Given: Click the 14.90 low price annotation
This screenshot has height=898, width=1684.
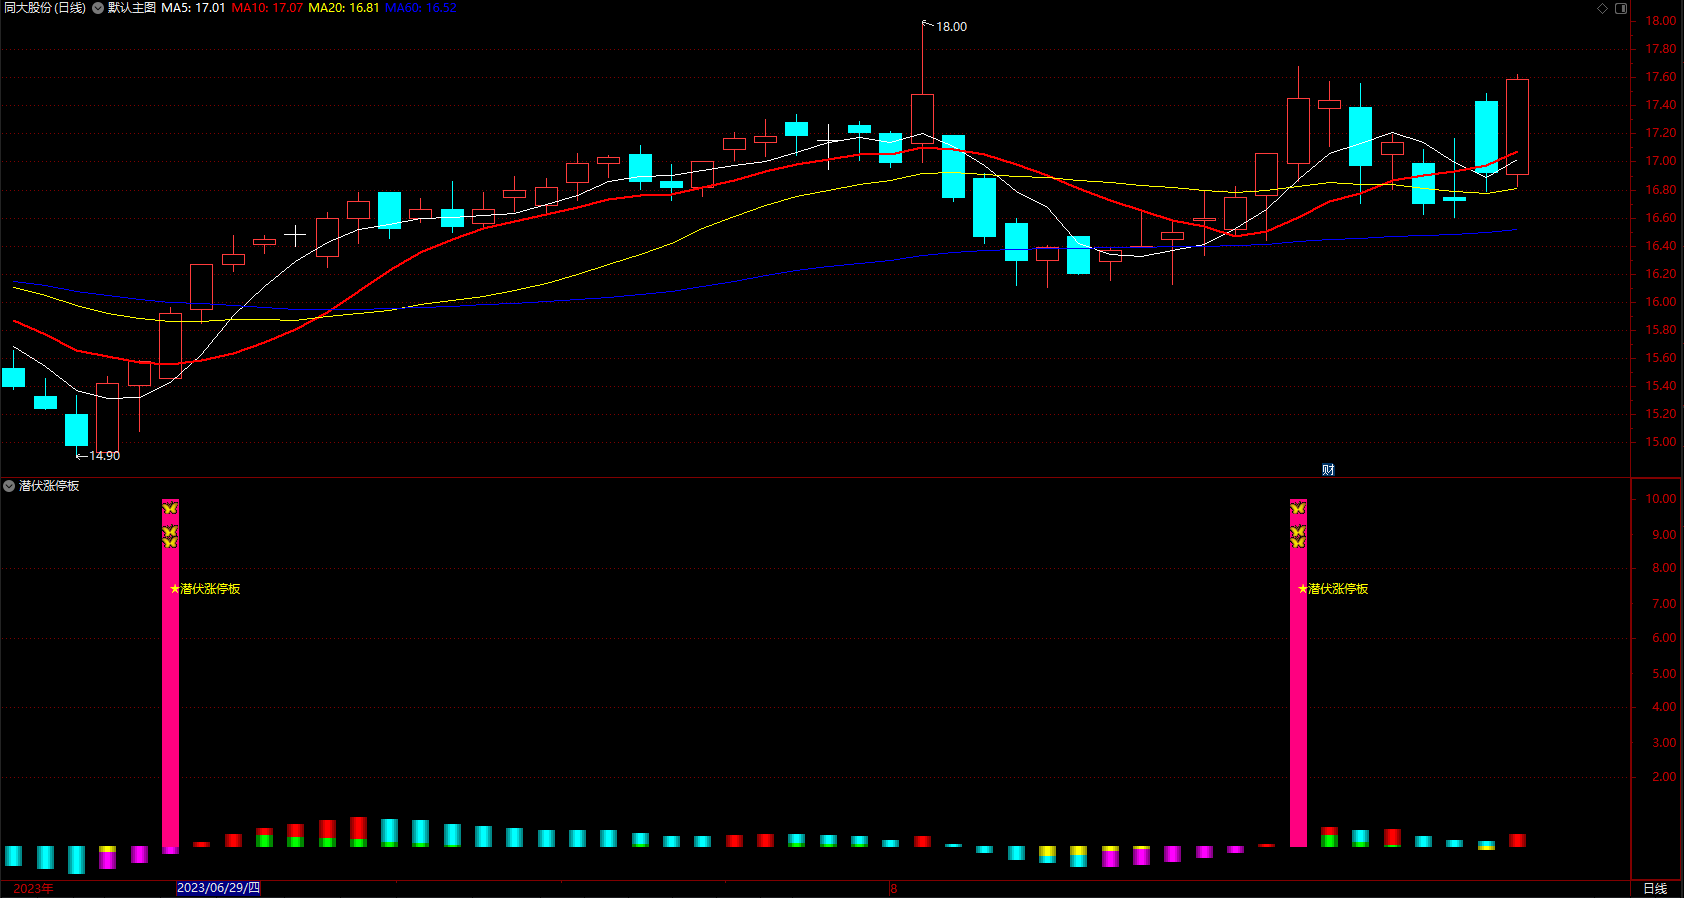Looking at the screenshot, I should click(104, 456).
